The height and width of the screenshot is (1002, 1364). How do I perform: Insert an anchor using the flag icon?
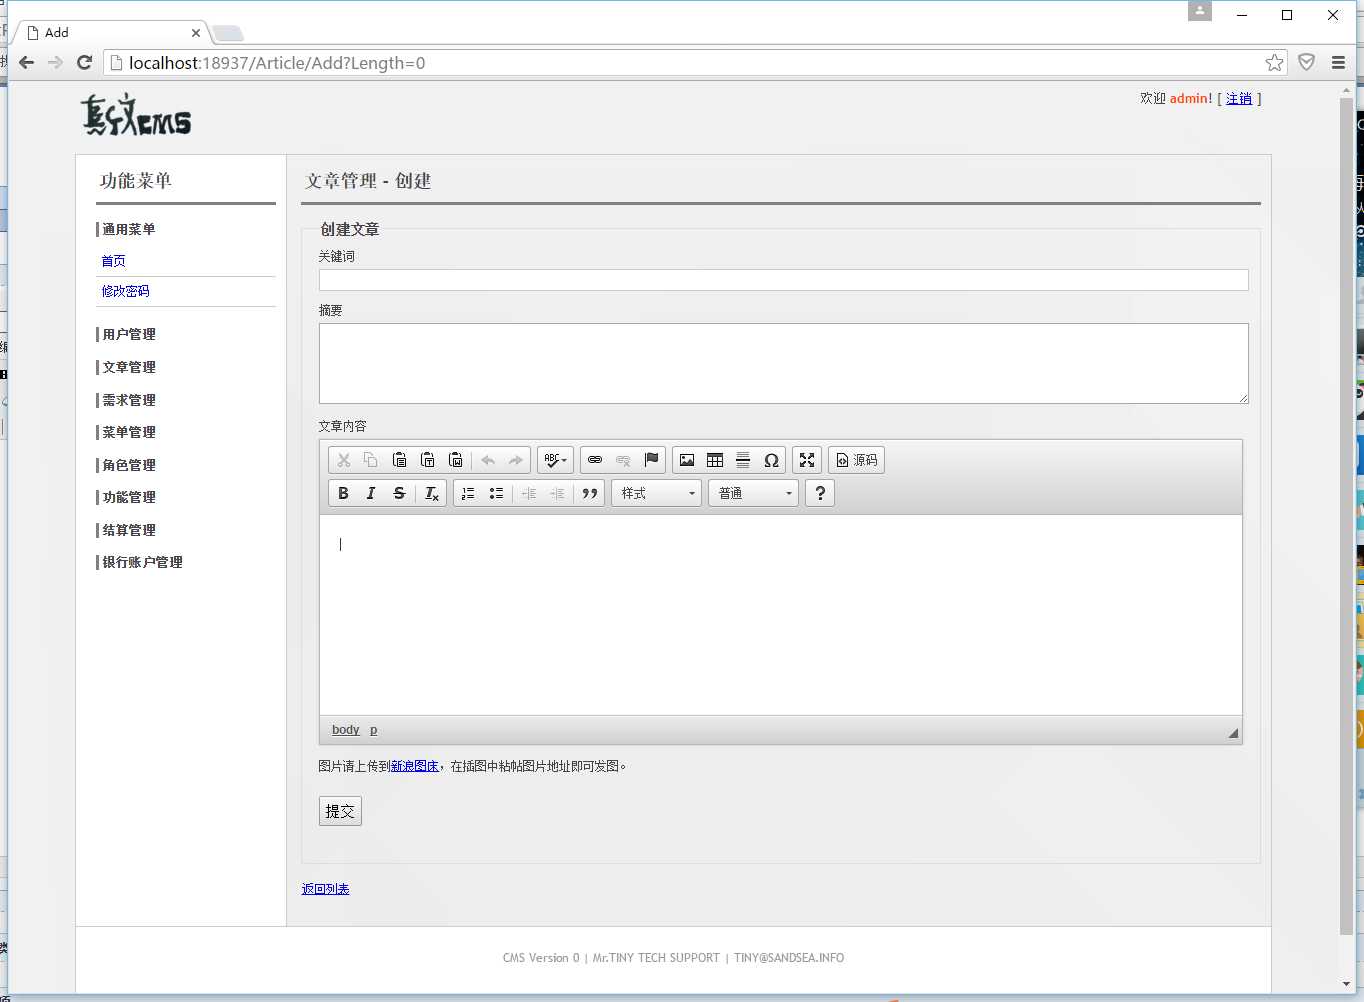651,460
